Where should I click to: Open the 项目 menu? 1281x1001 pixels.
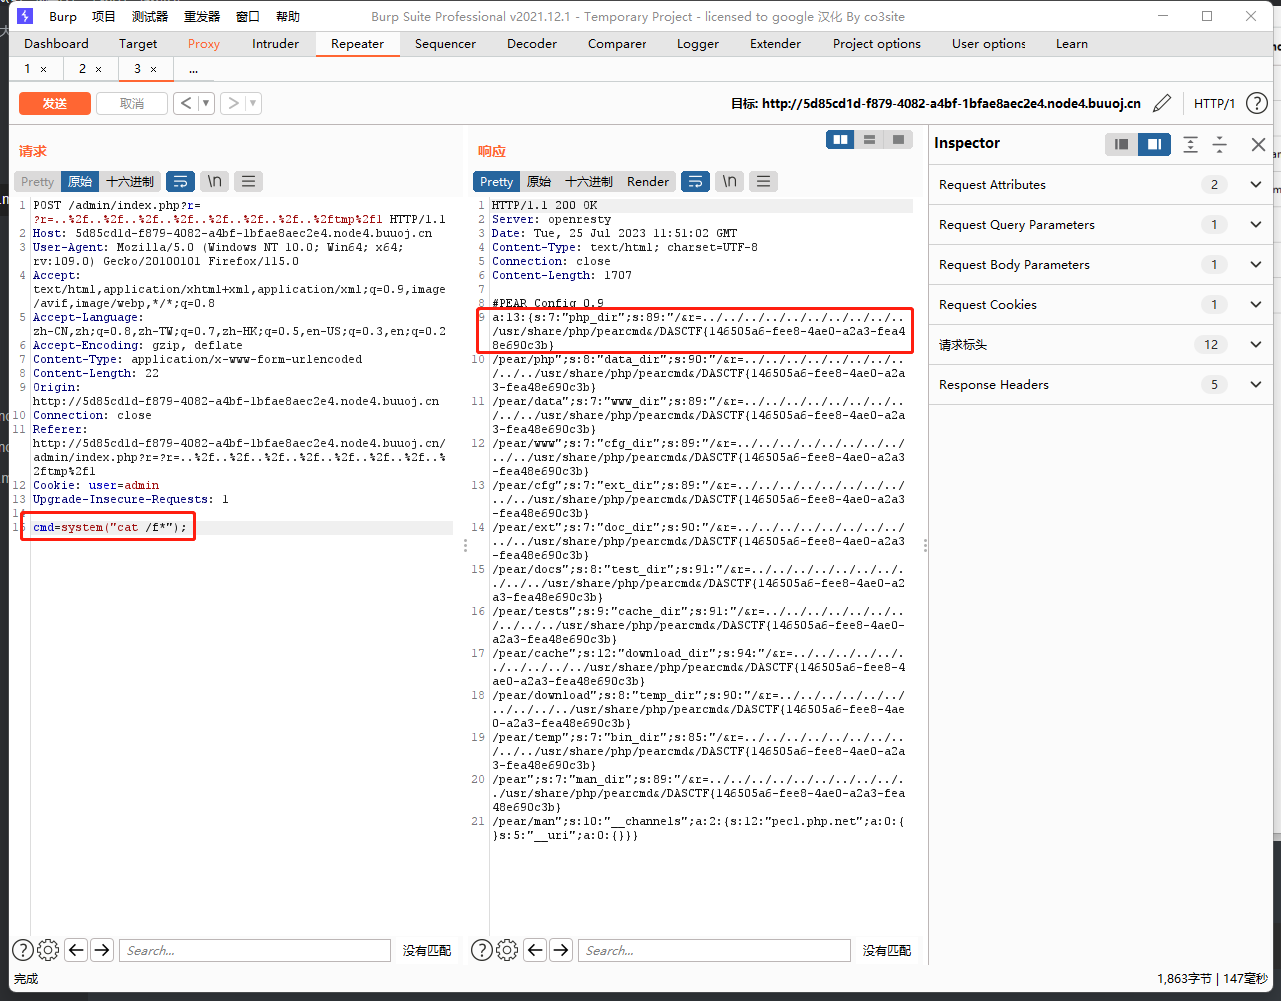click(x=104, y=16)
